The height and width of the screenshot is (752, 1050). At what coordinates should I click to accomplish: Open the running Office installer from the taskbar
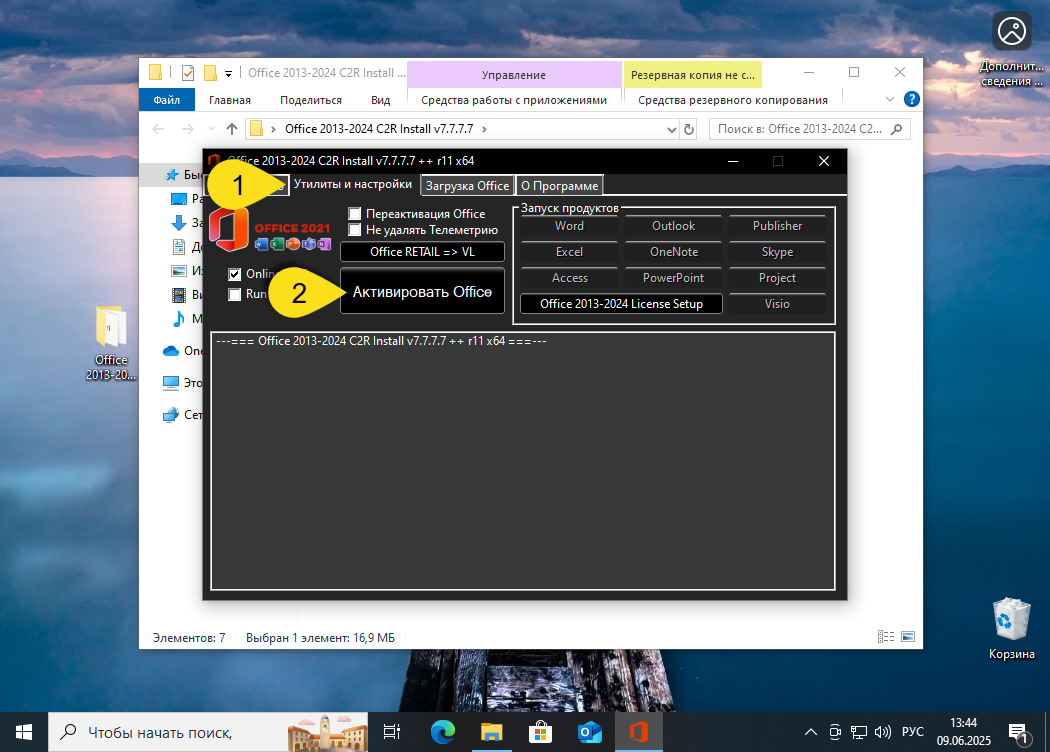coord(638,732)
